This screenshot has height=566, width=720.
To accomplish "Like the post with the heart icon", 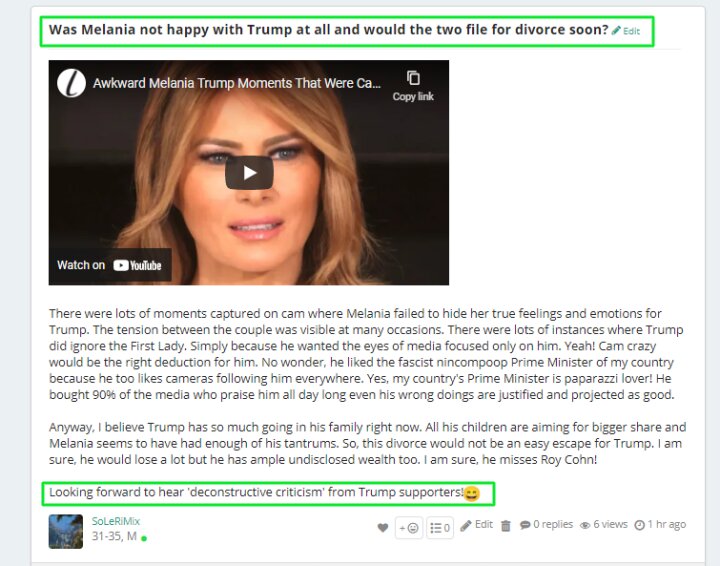I will point(382,527).
